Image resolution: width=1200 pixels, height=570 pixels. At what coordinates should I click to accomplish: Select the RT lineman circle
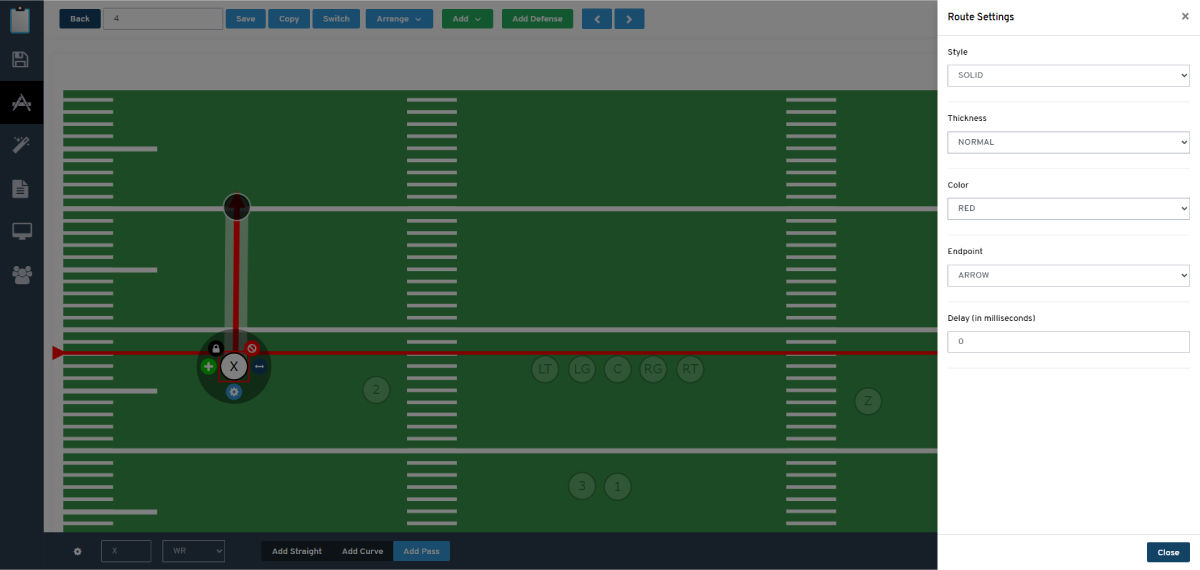(x=690, y=369)
